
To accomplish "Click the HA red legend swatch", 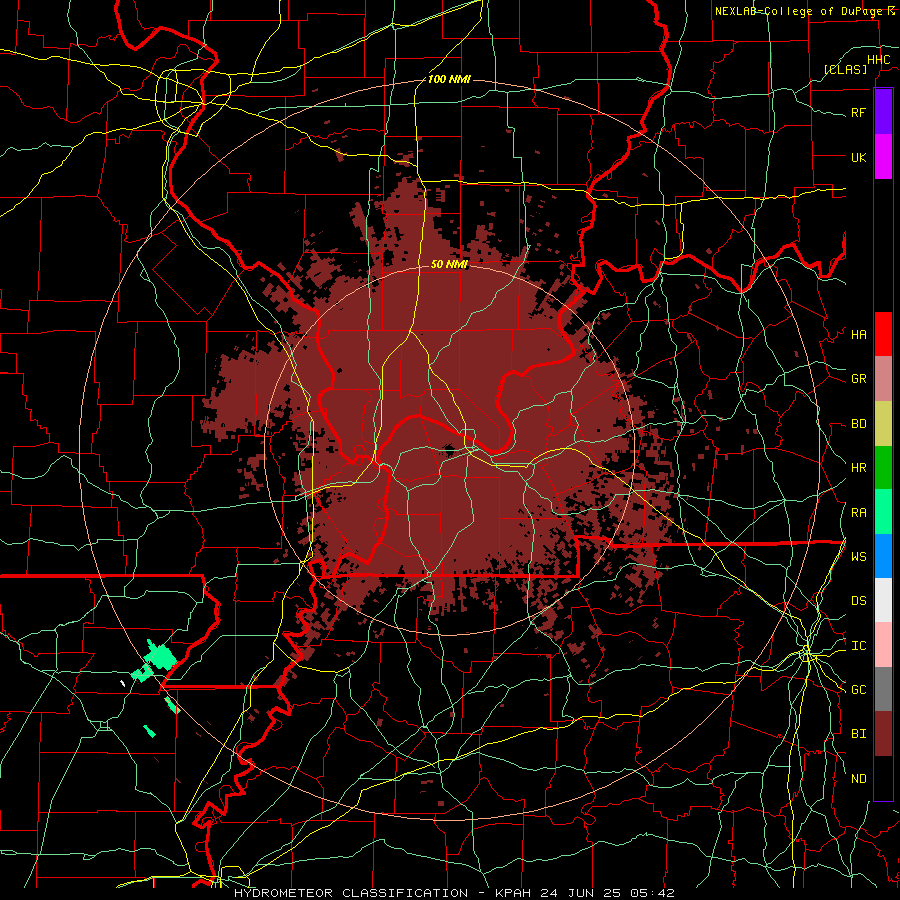I will pyautogui.click(x=883, y=334).
